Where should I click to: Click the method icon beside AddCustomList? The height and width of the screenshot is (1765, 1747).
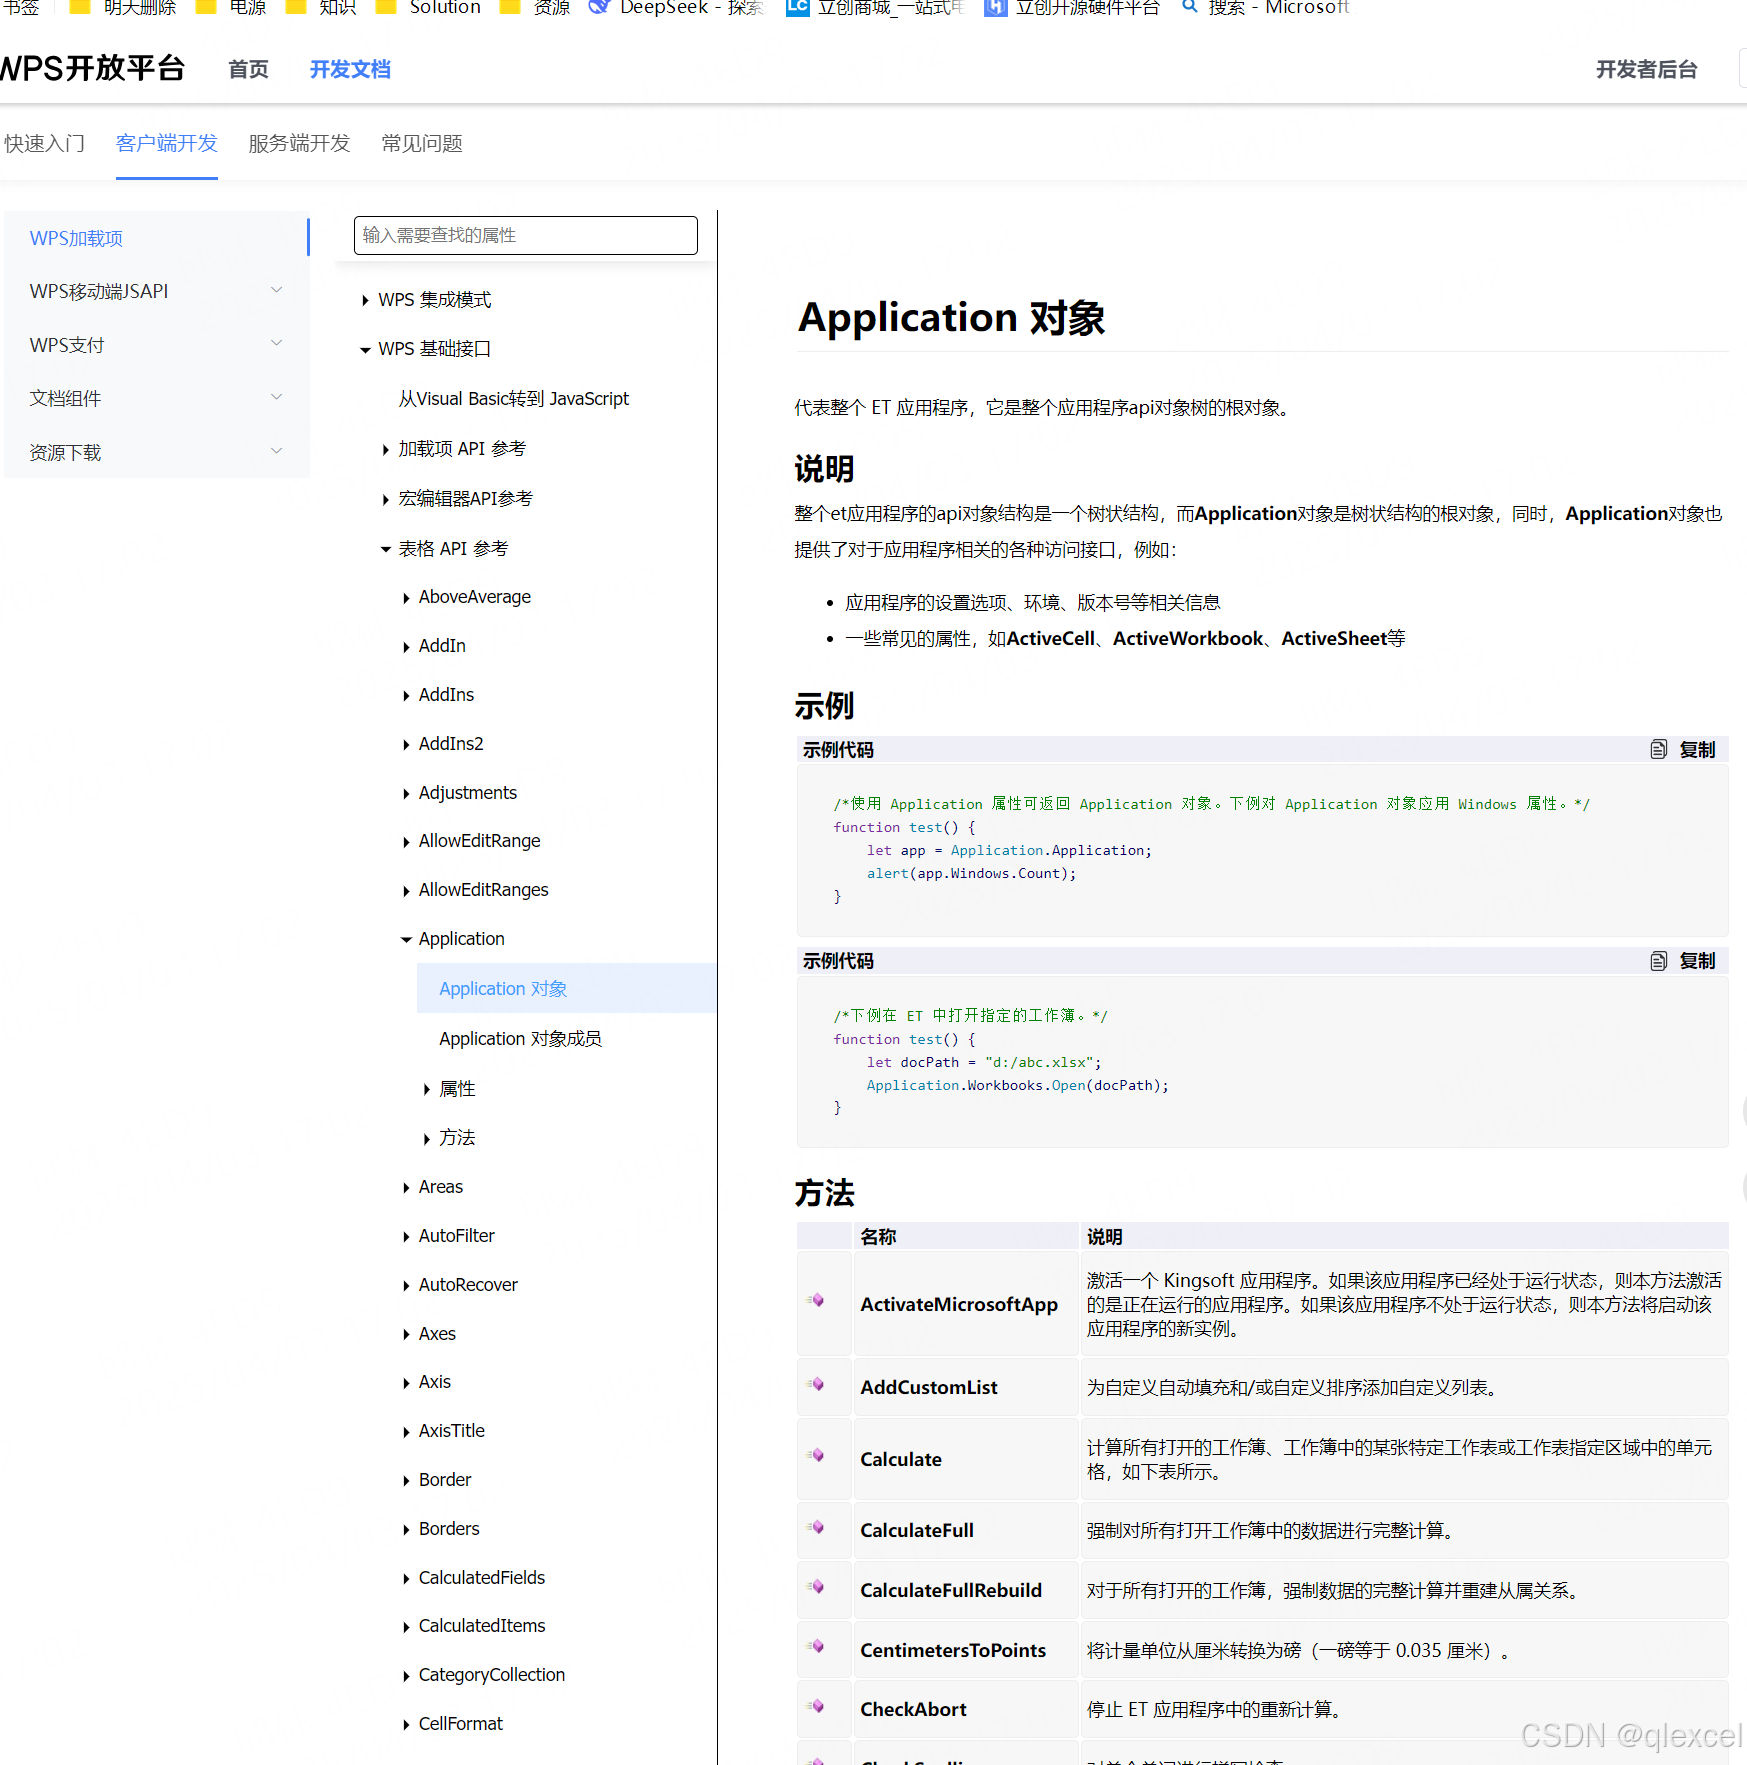coord(817,1383)
